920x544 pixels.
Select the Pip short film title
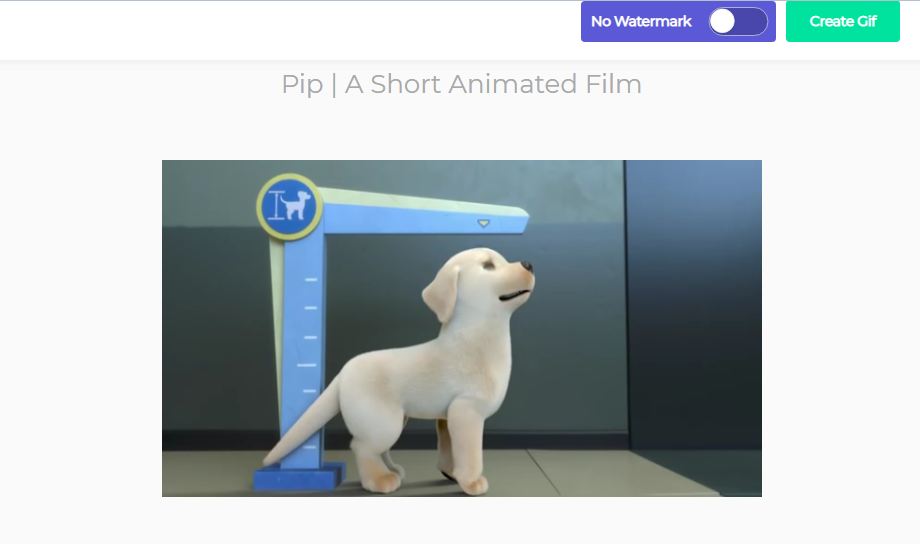click(x=461, y=84)
